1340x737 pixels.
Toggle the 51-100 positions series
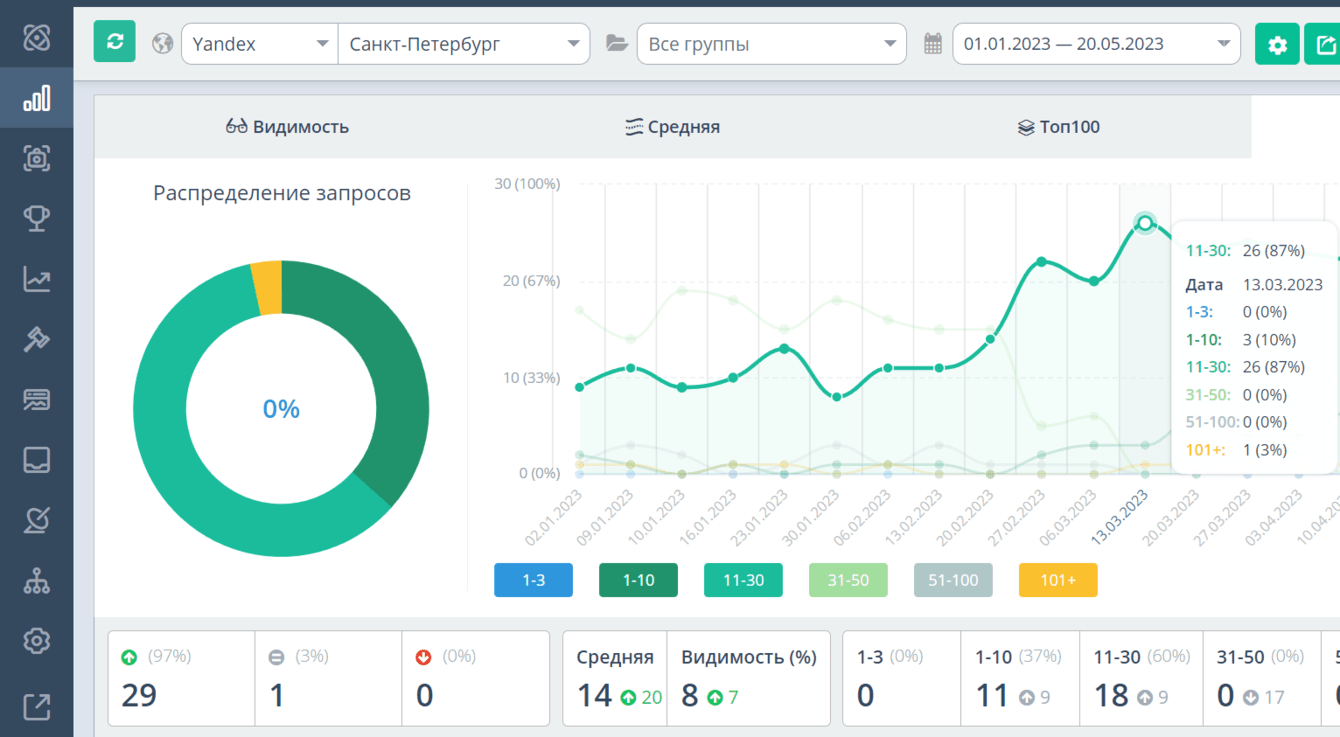click(x=953, y=580)
